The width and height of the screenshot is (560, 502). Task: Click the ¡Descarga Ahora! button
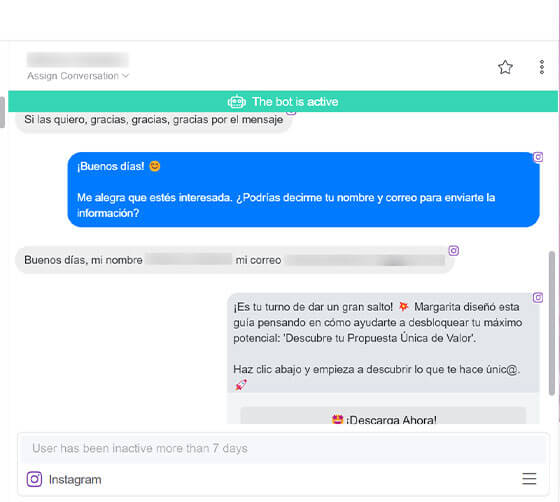[x=383, y=416]
